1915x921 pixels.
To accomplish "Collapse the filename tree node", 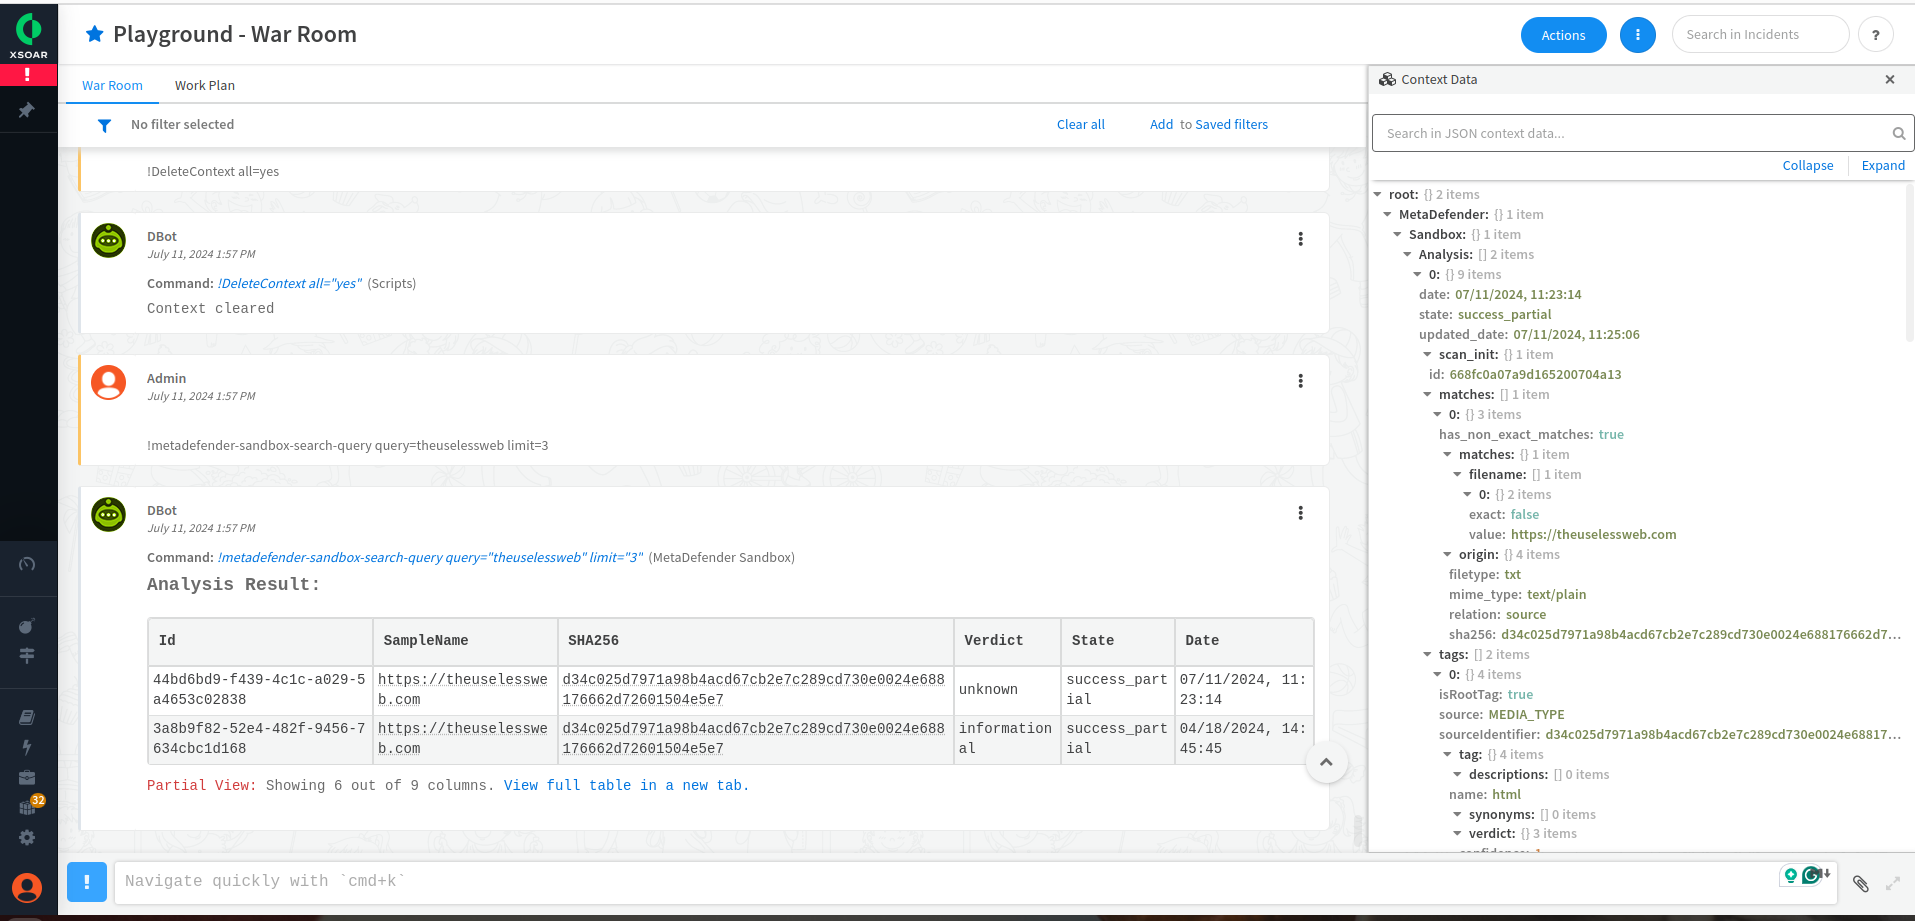I will click(1458, 475).
